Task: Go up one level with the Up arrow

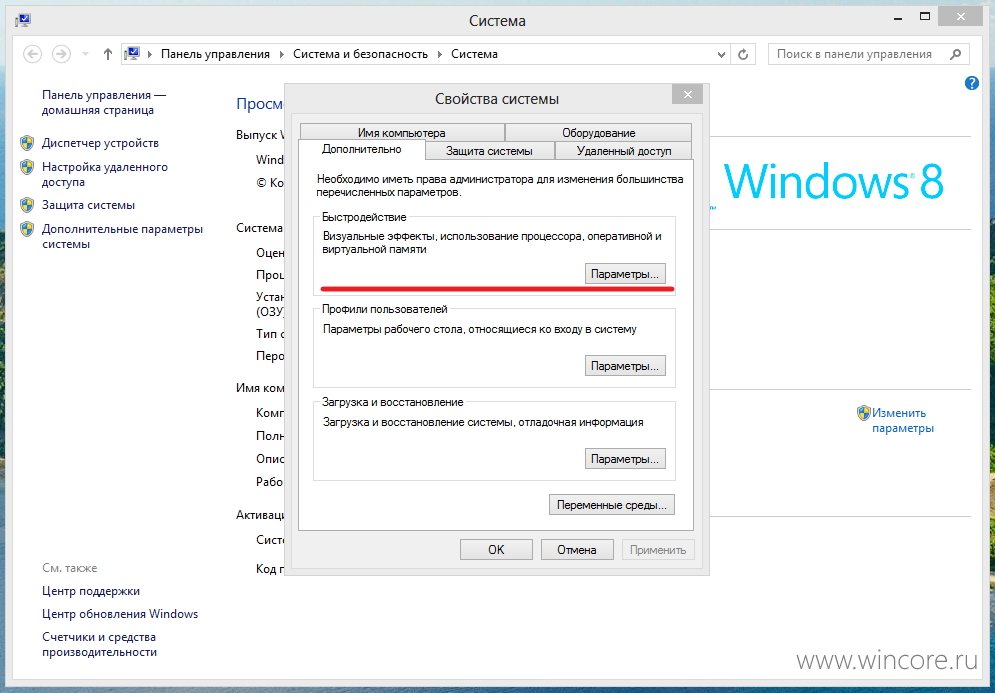Action: pos(108,54)
